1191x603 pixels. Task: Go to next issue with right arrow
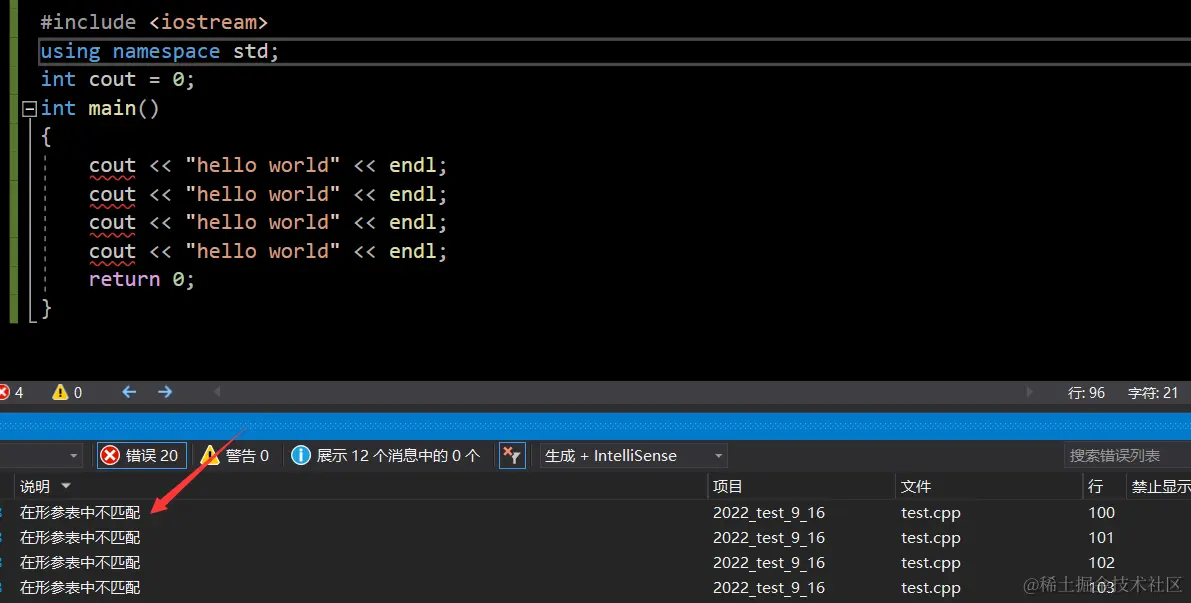[165, 392]
